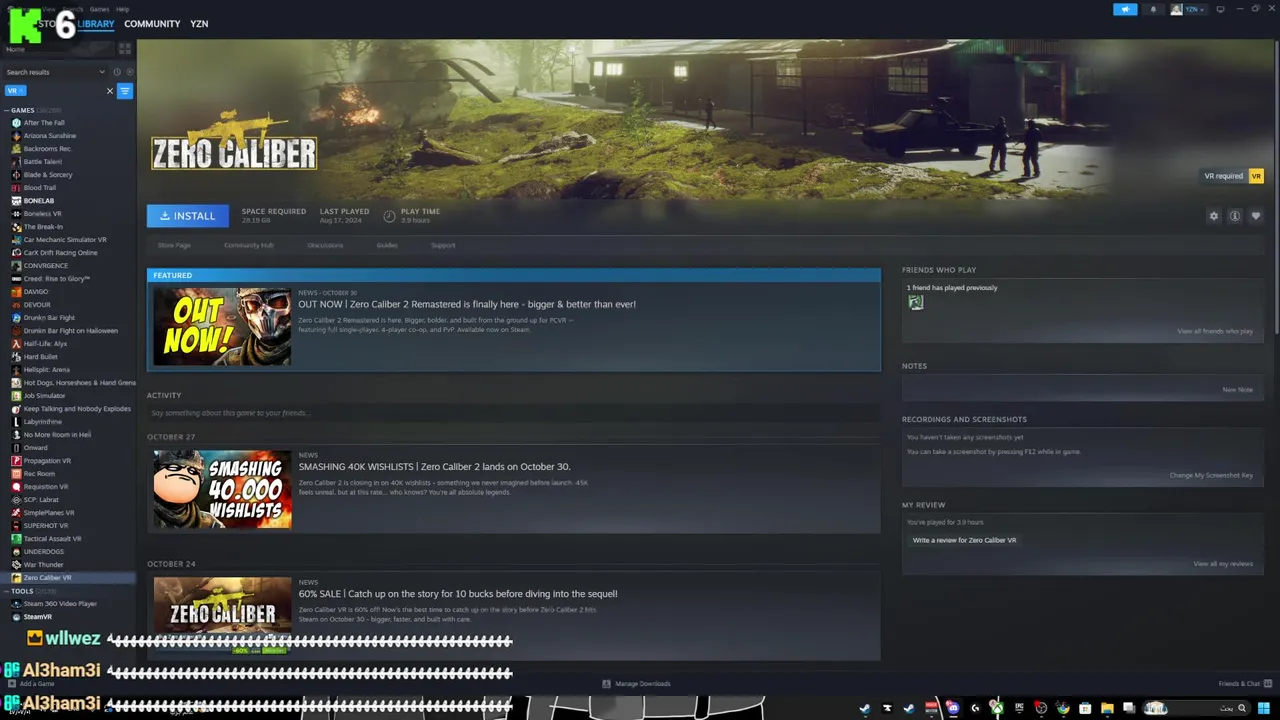Click the friend avatar who played
The width and height of the screenshot is (1280, 720).
point(915,303)
